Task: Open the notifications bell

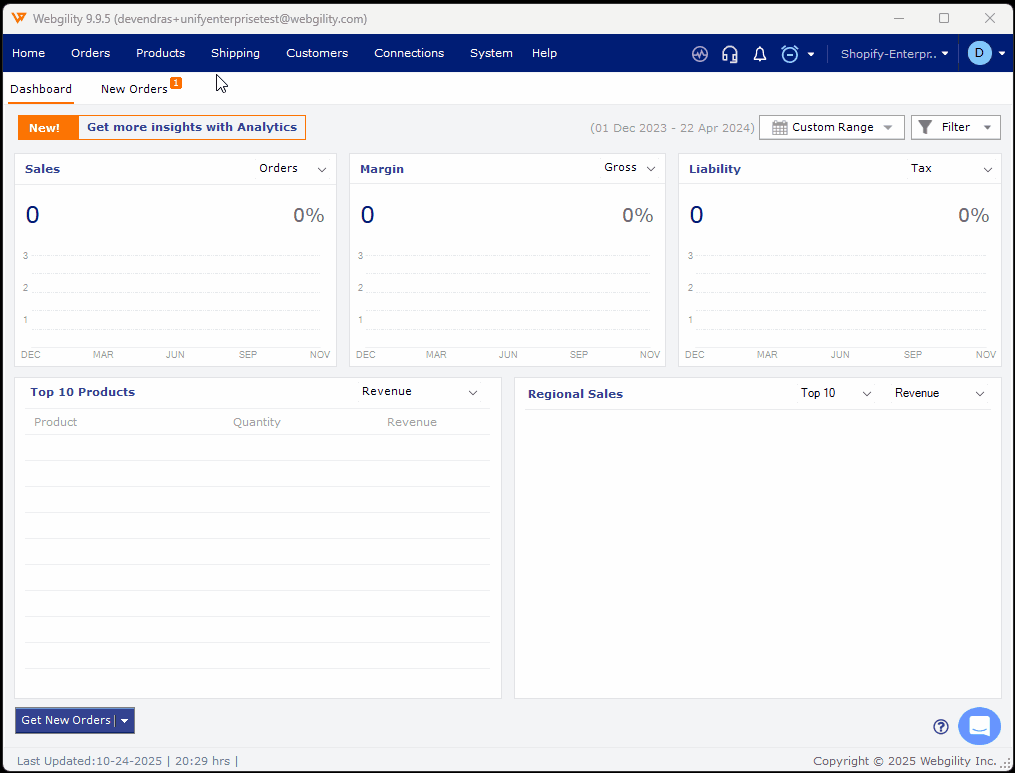Action: click(x=760, y=54)
